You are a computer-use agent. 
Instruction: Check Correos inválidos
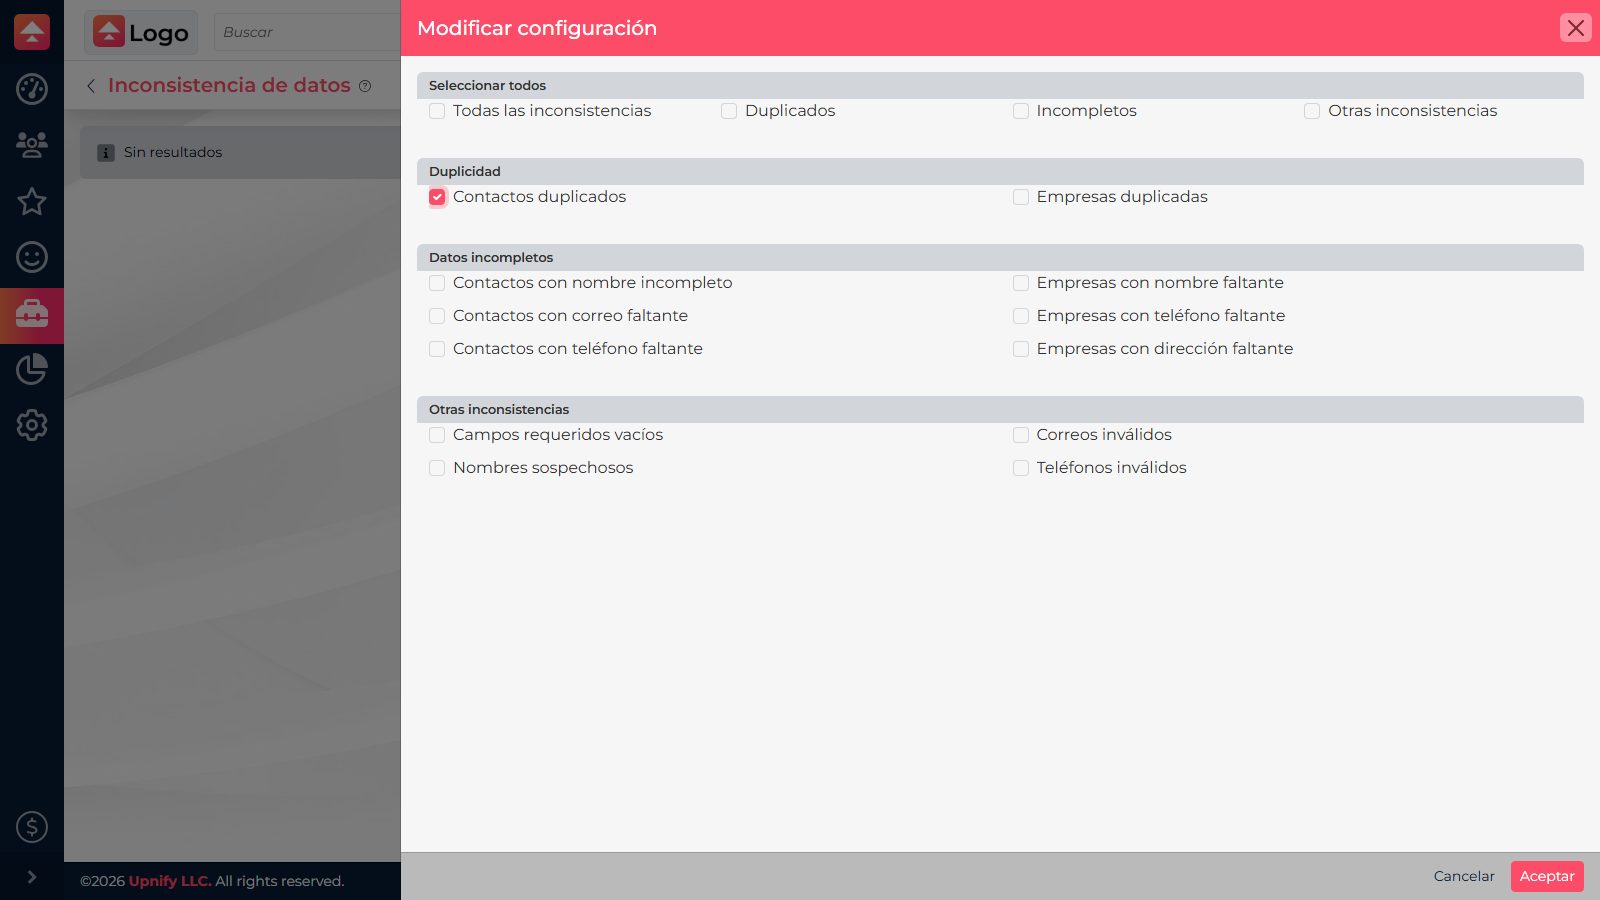pos(1021,435)
